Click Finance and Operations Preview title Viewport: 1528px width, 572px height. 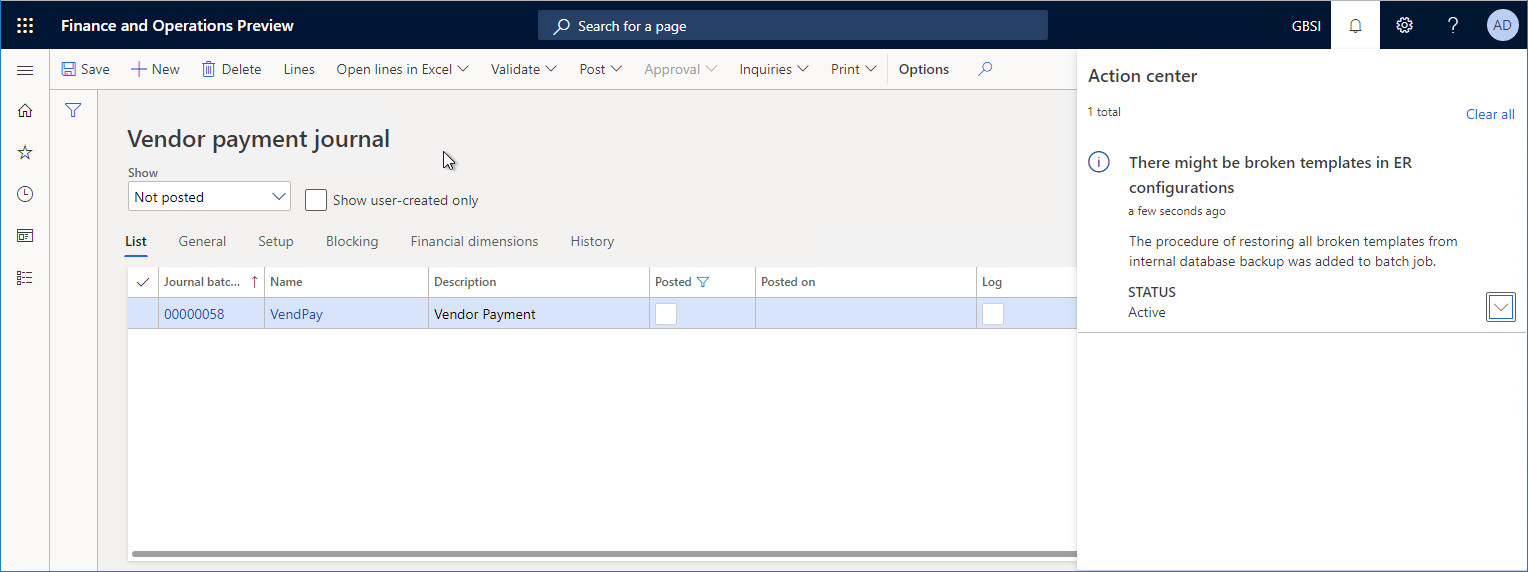[x=178, y=26]
